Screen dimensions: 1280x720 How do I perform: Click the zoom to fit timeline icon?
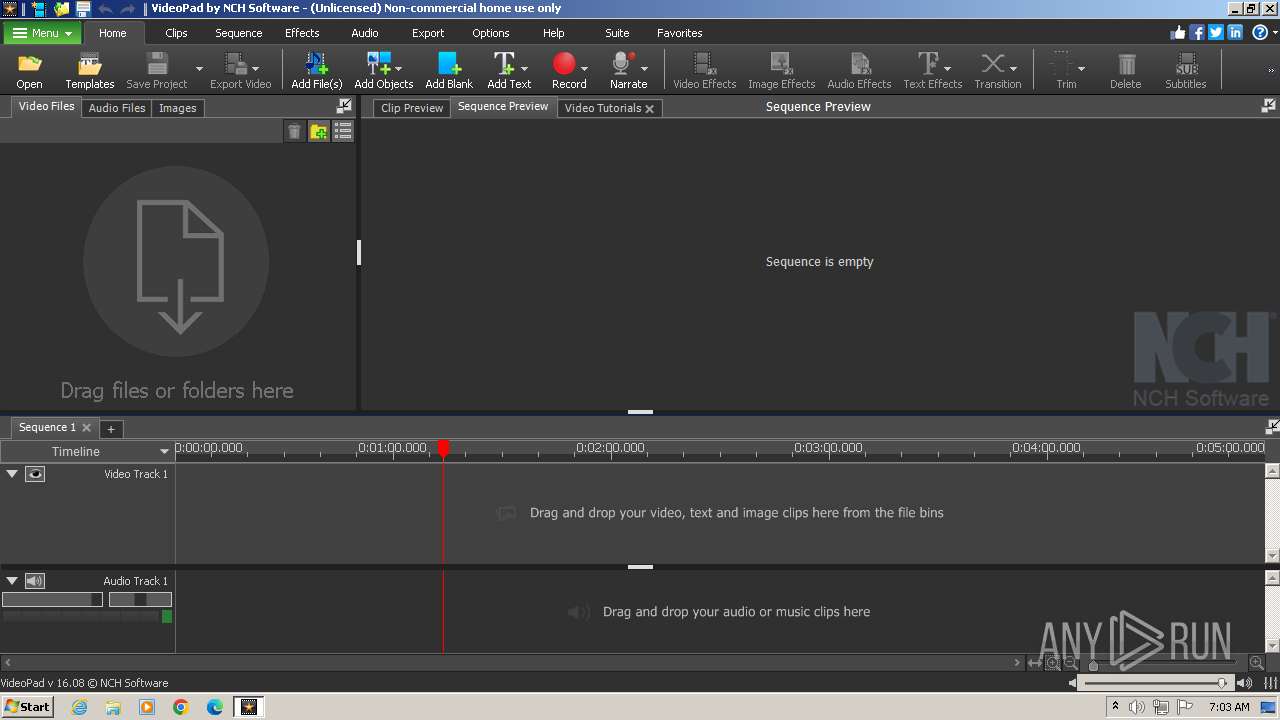tap(1035, 663)
